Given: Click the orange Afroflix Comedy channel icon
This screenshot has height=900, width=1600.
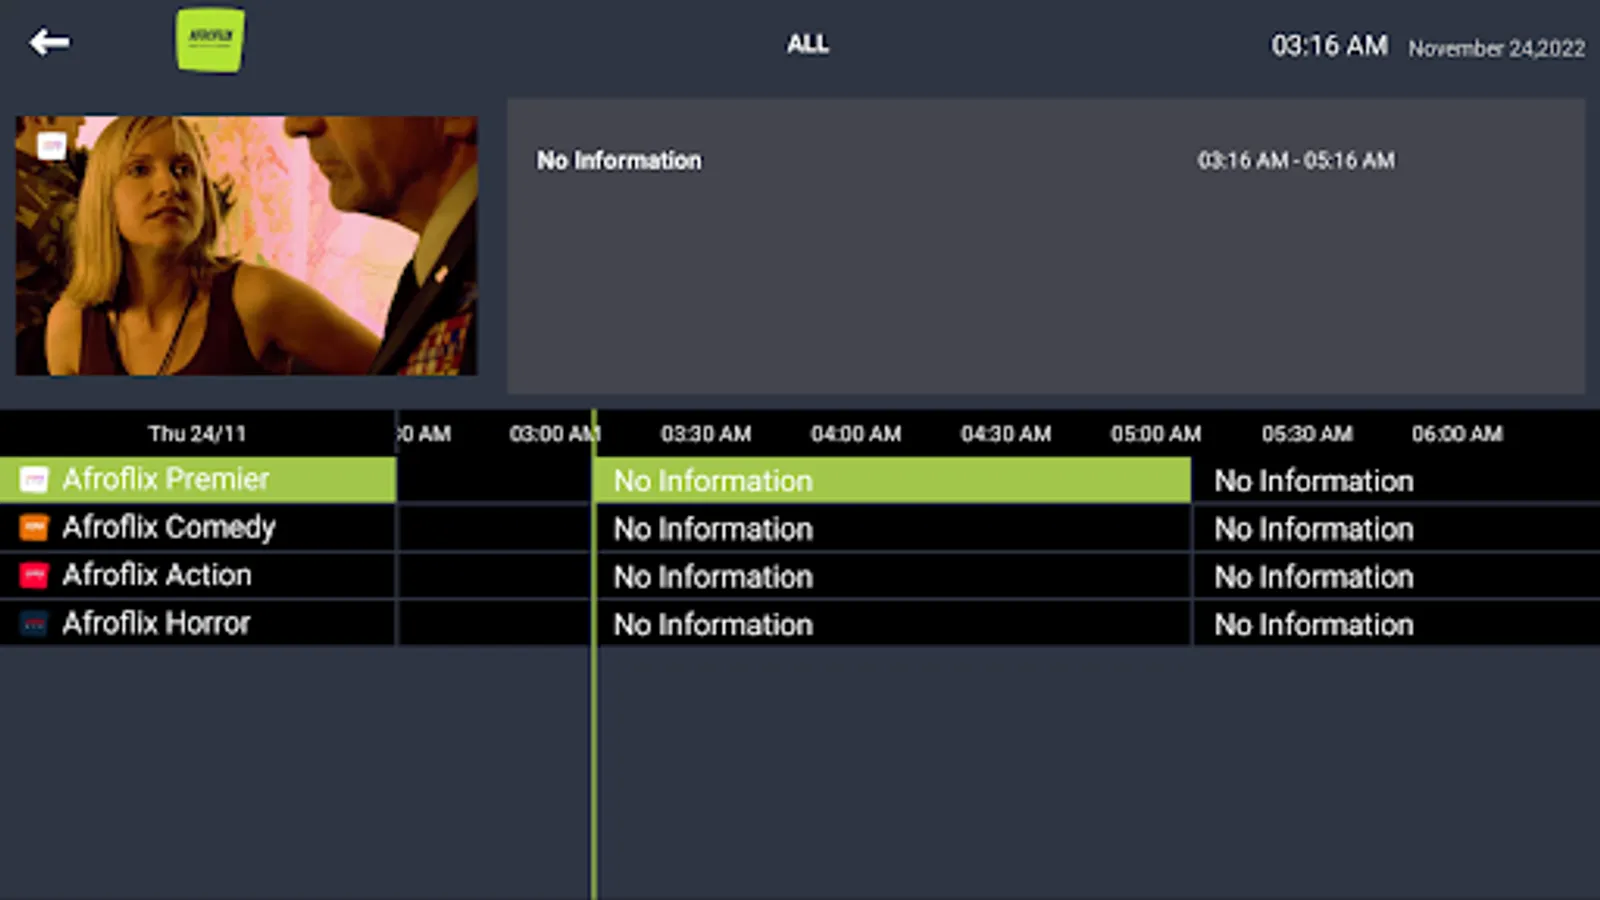Looking at the screenshot, I should pos(34,528).
